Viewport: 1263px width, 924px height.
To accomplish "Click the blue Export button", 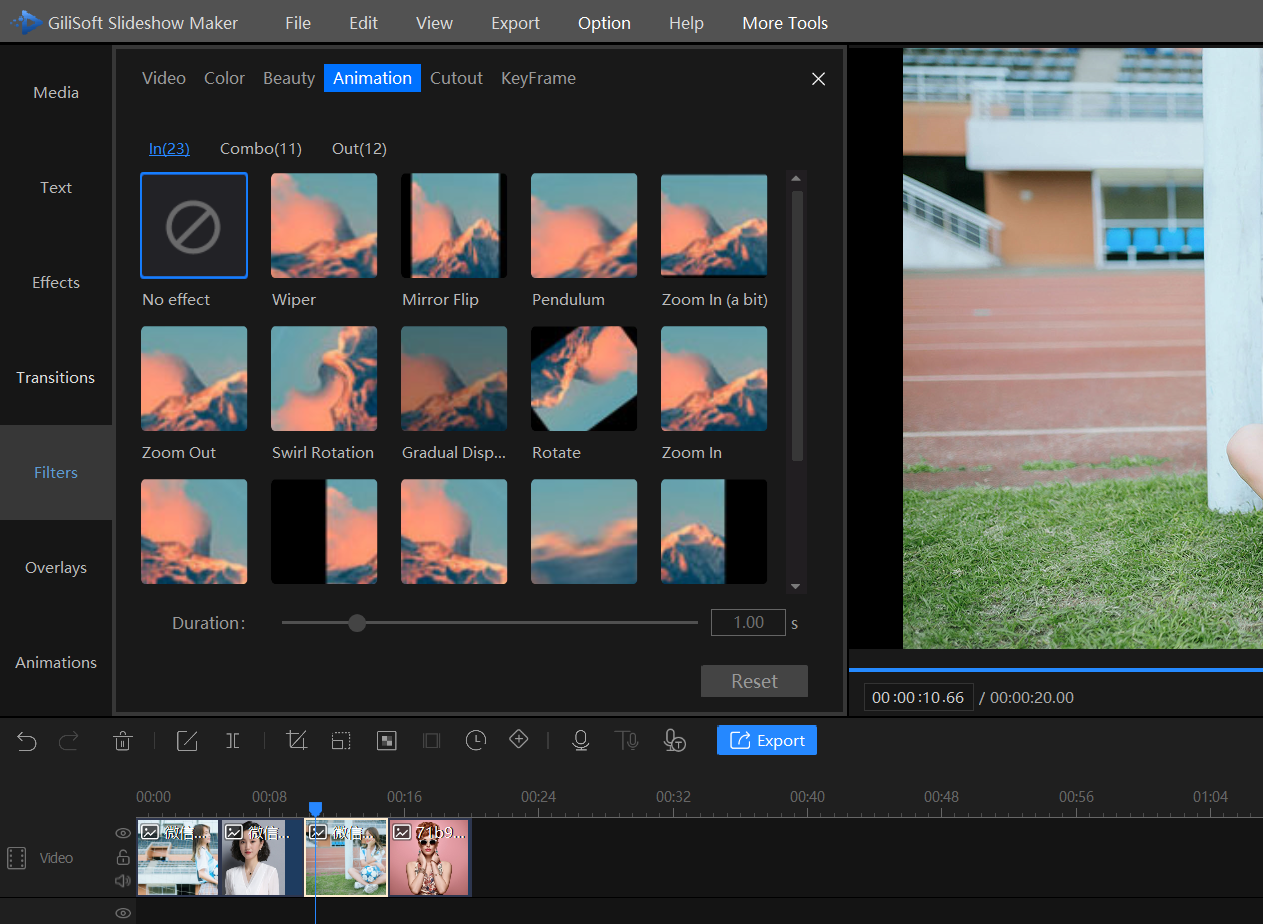I will click(767, 740).
